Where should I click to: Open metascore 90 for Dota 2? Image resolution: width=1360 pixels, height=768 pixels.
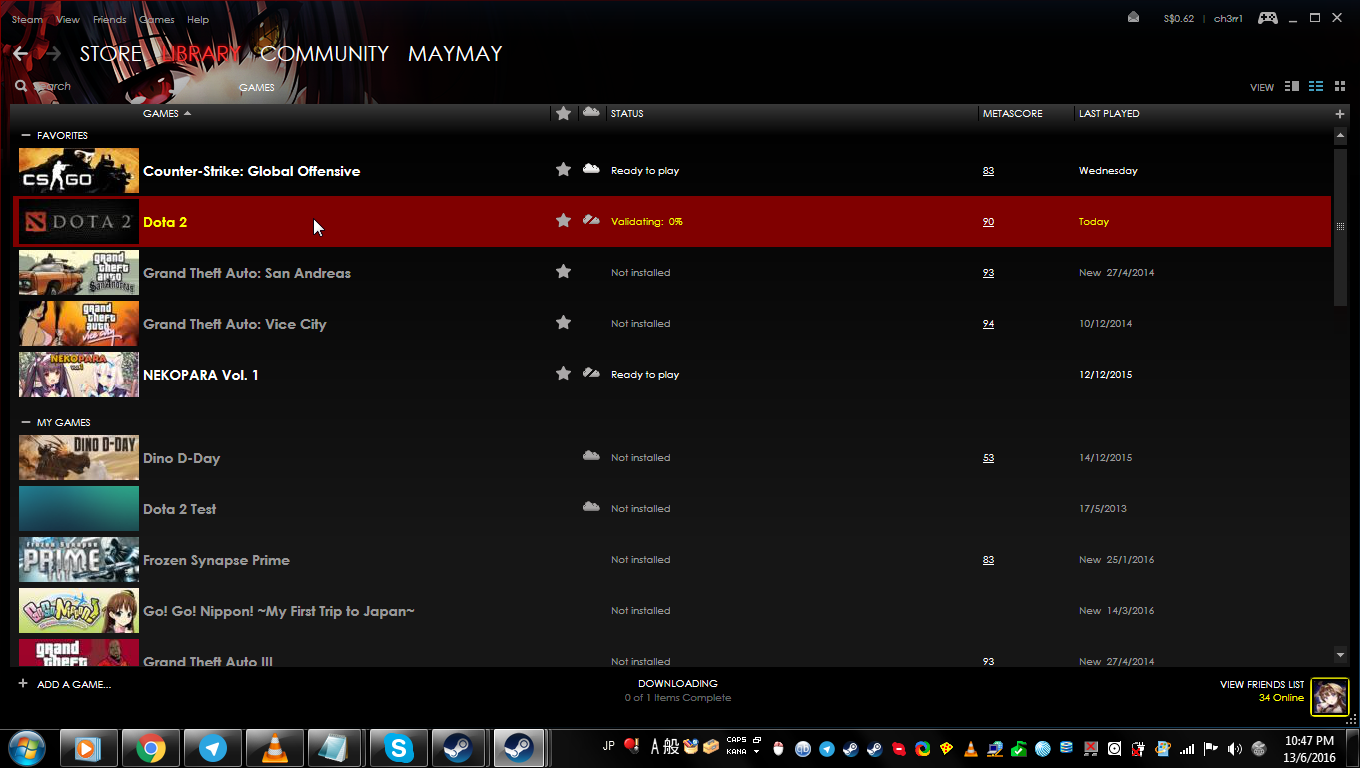click(x=988, y=222)
